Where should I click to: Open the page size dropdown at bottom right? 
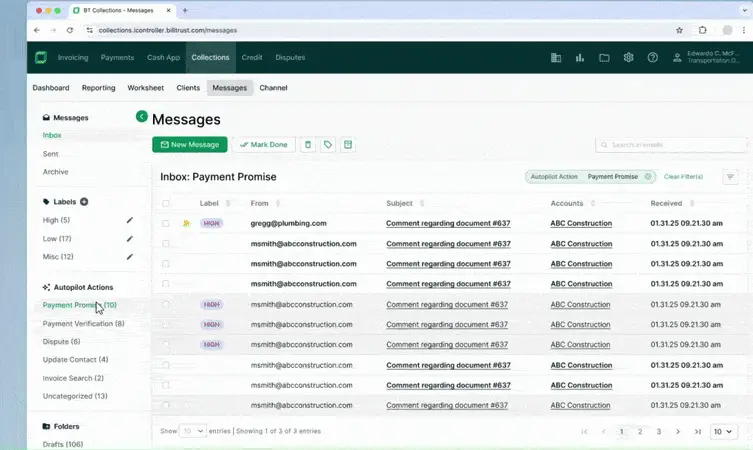(x=723, y=431)
